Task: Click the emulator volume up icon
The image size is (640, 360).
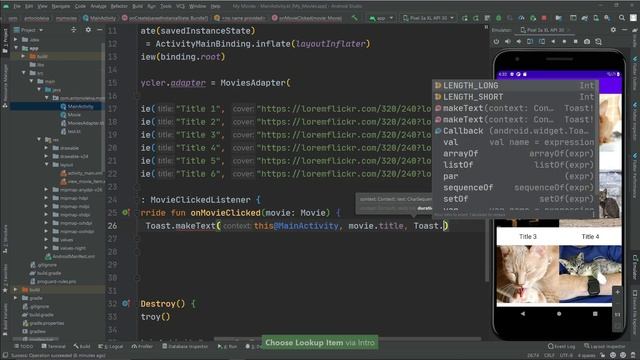Action: point(507,42)
